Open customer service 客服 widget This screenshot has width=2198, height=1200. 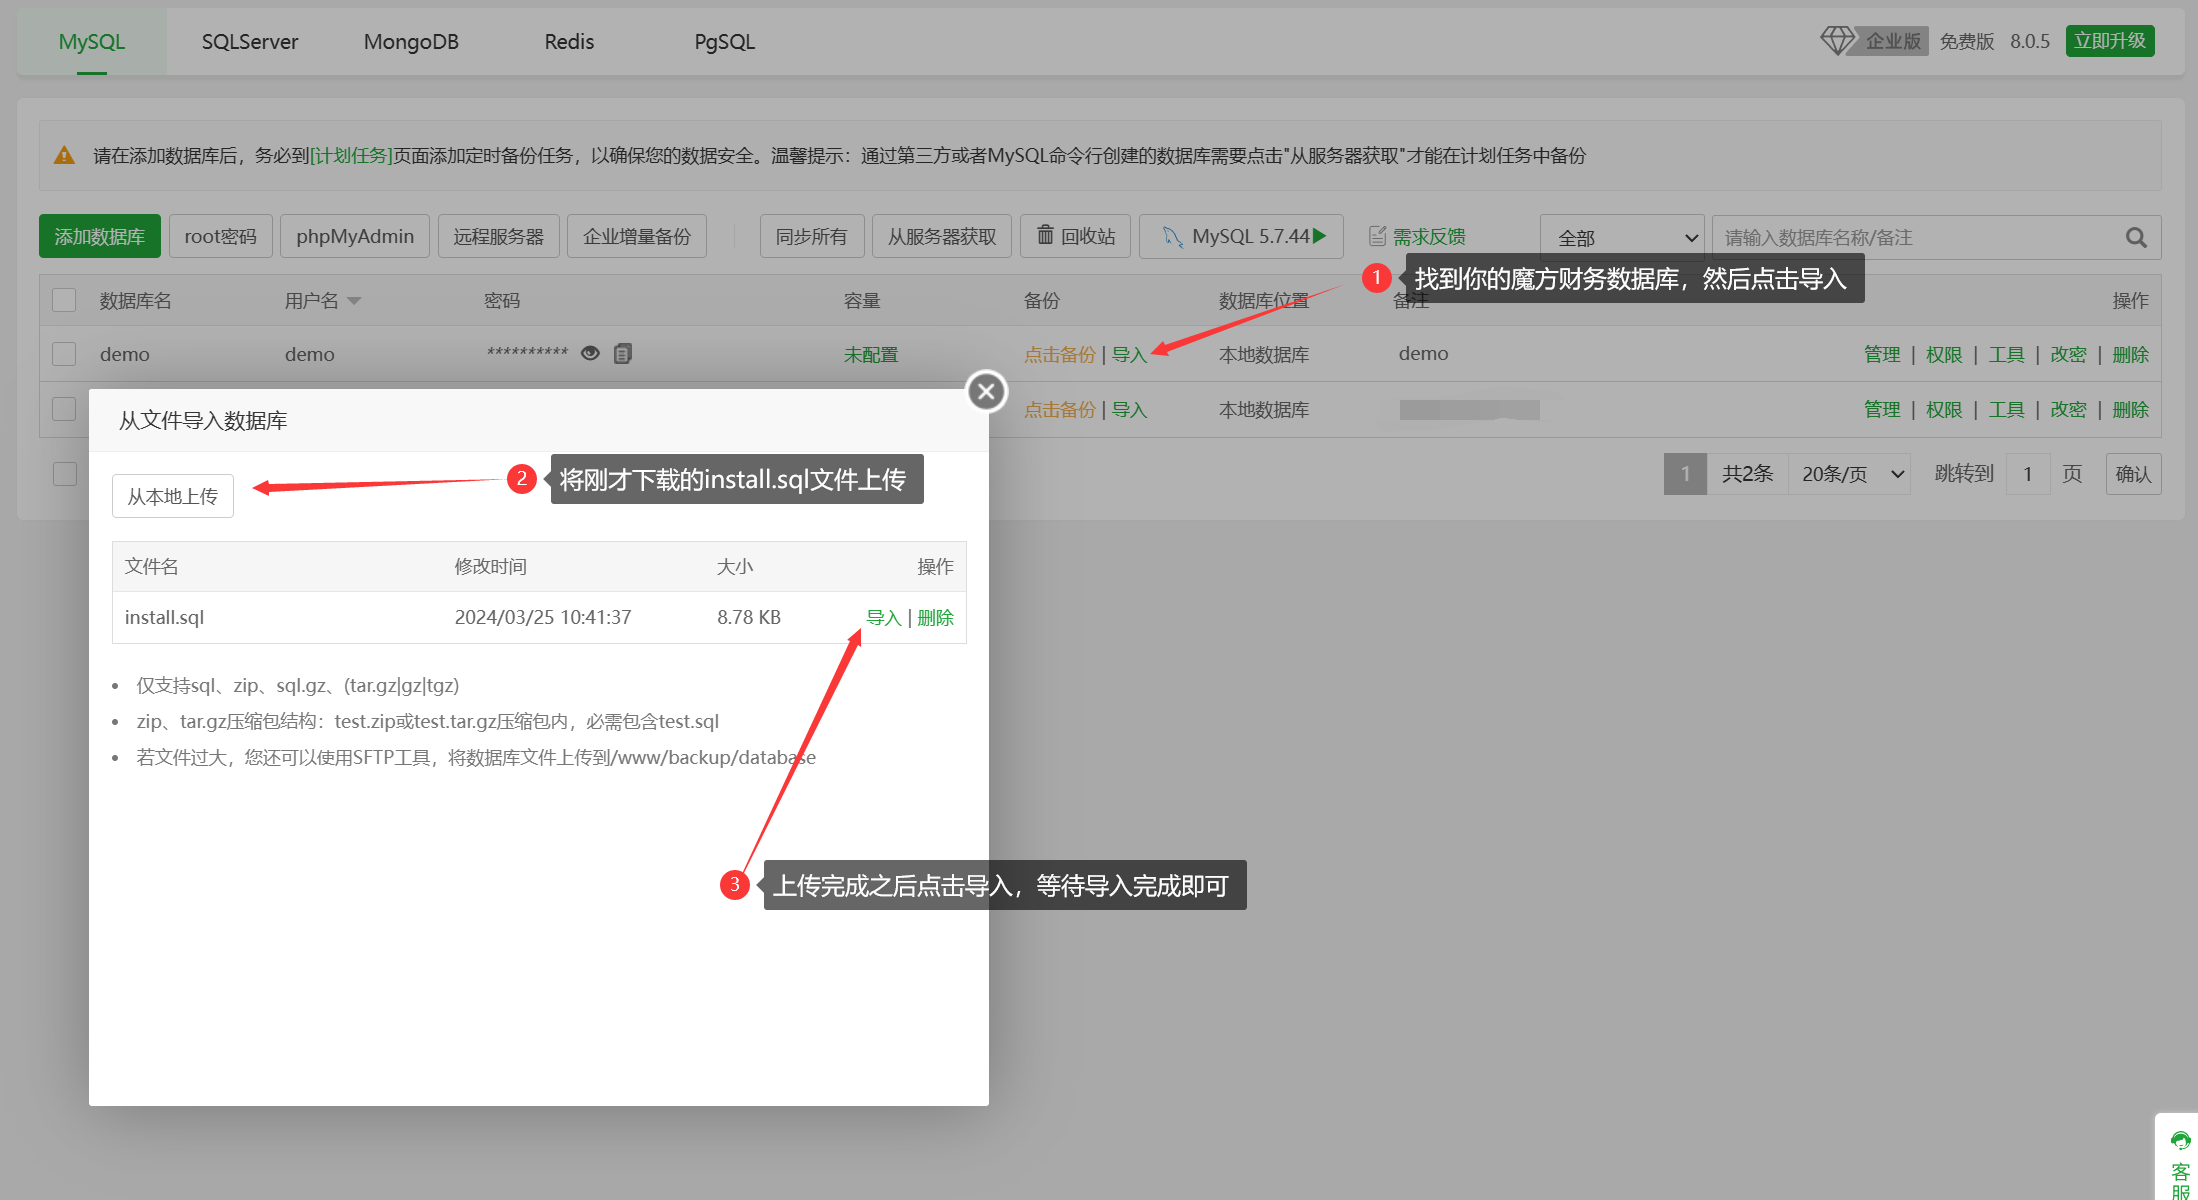pos(2180,1160)
